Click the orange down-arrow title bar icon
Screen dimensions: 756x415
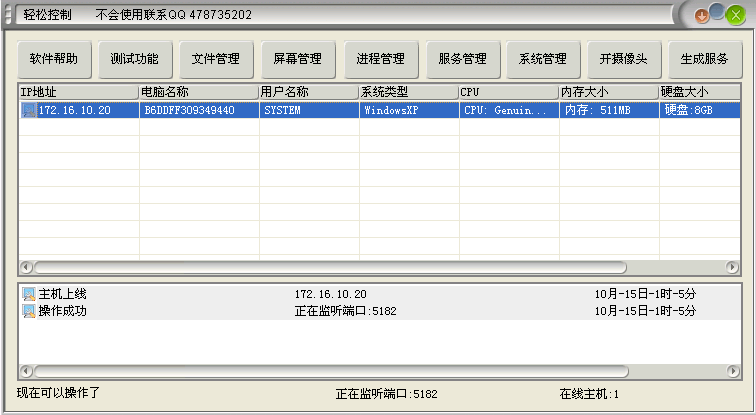702,15
